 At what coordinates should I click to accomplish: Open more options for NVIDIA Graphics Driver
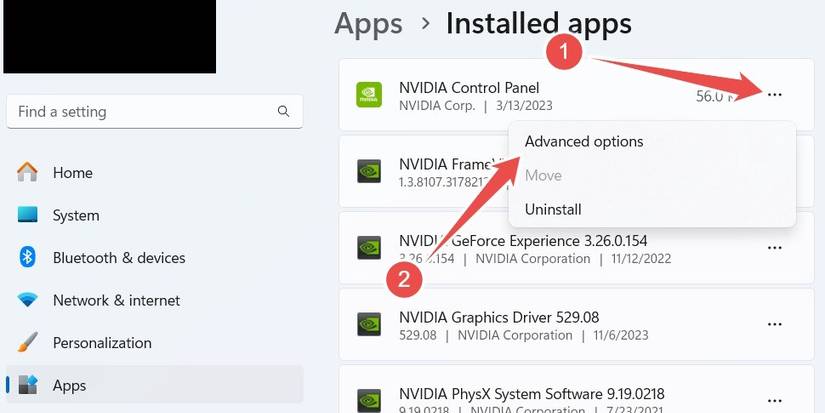coord(774,324)
